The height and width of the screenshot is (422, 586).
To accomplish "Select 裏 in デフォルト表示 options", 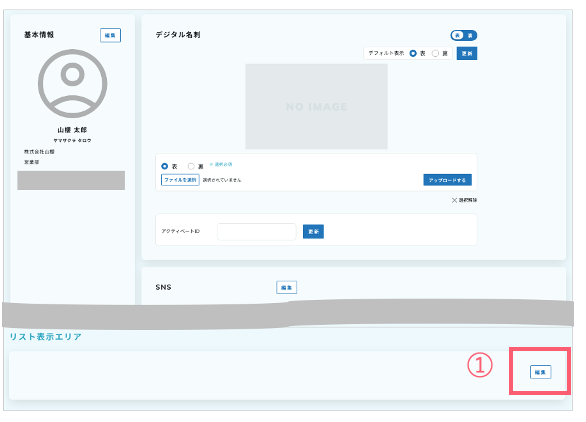I will coord(435,53).
